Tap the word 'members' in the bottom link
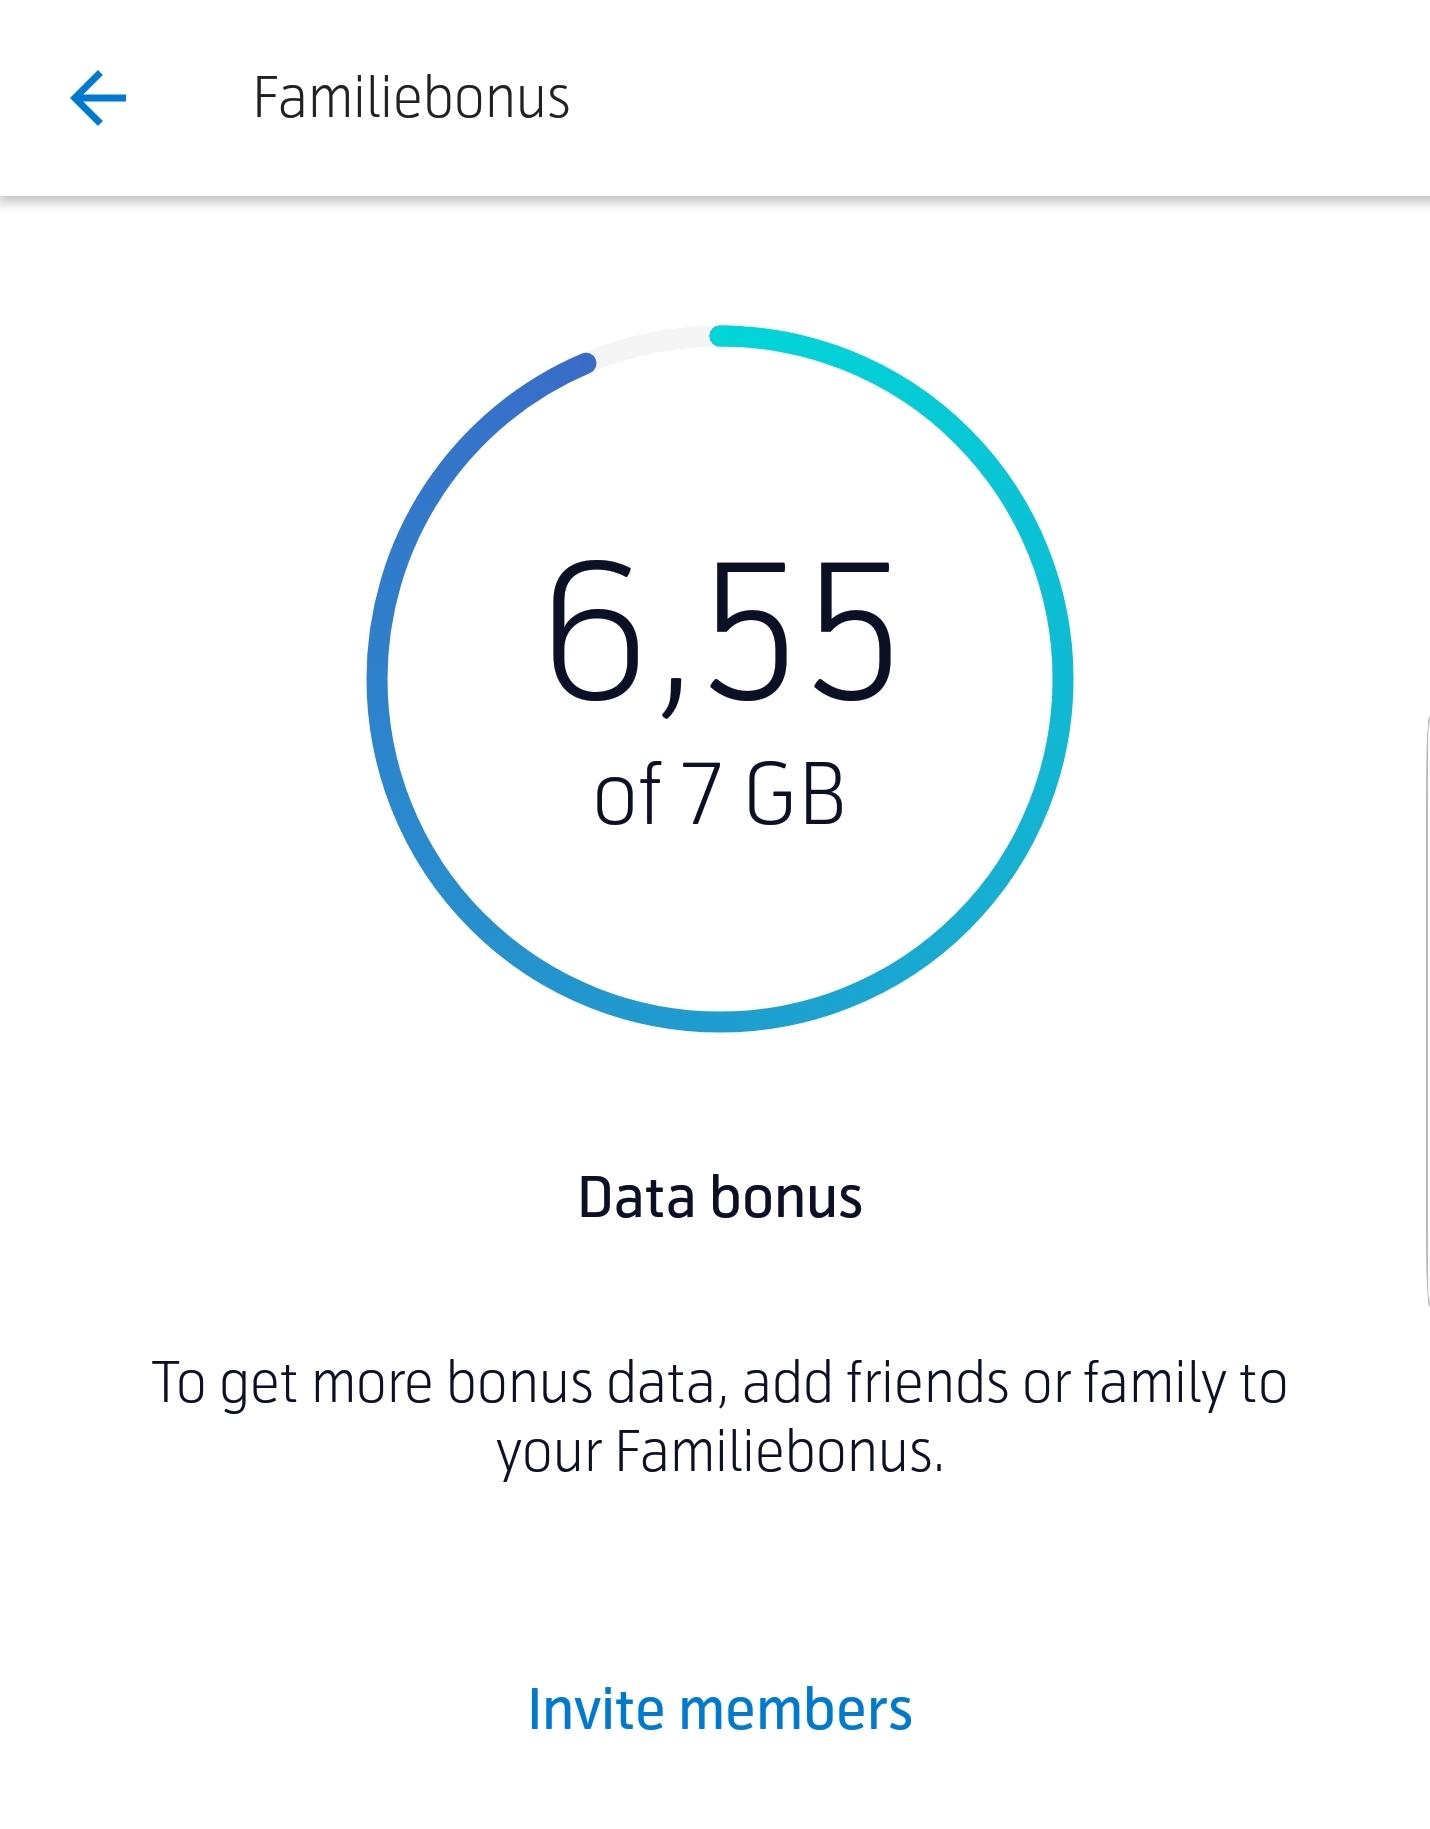This screenshot has height=1829, width=1430. [x=796, y=1709]
